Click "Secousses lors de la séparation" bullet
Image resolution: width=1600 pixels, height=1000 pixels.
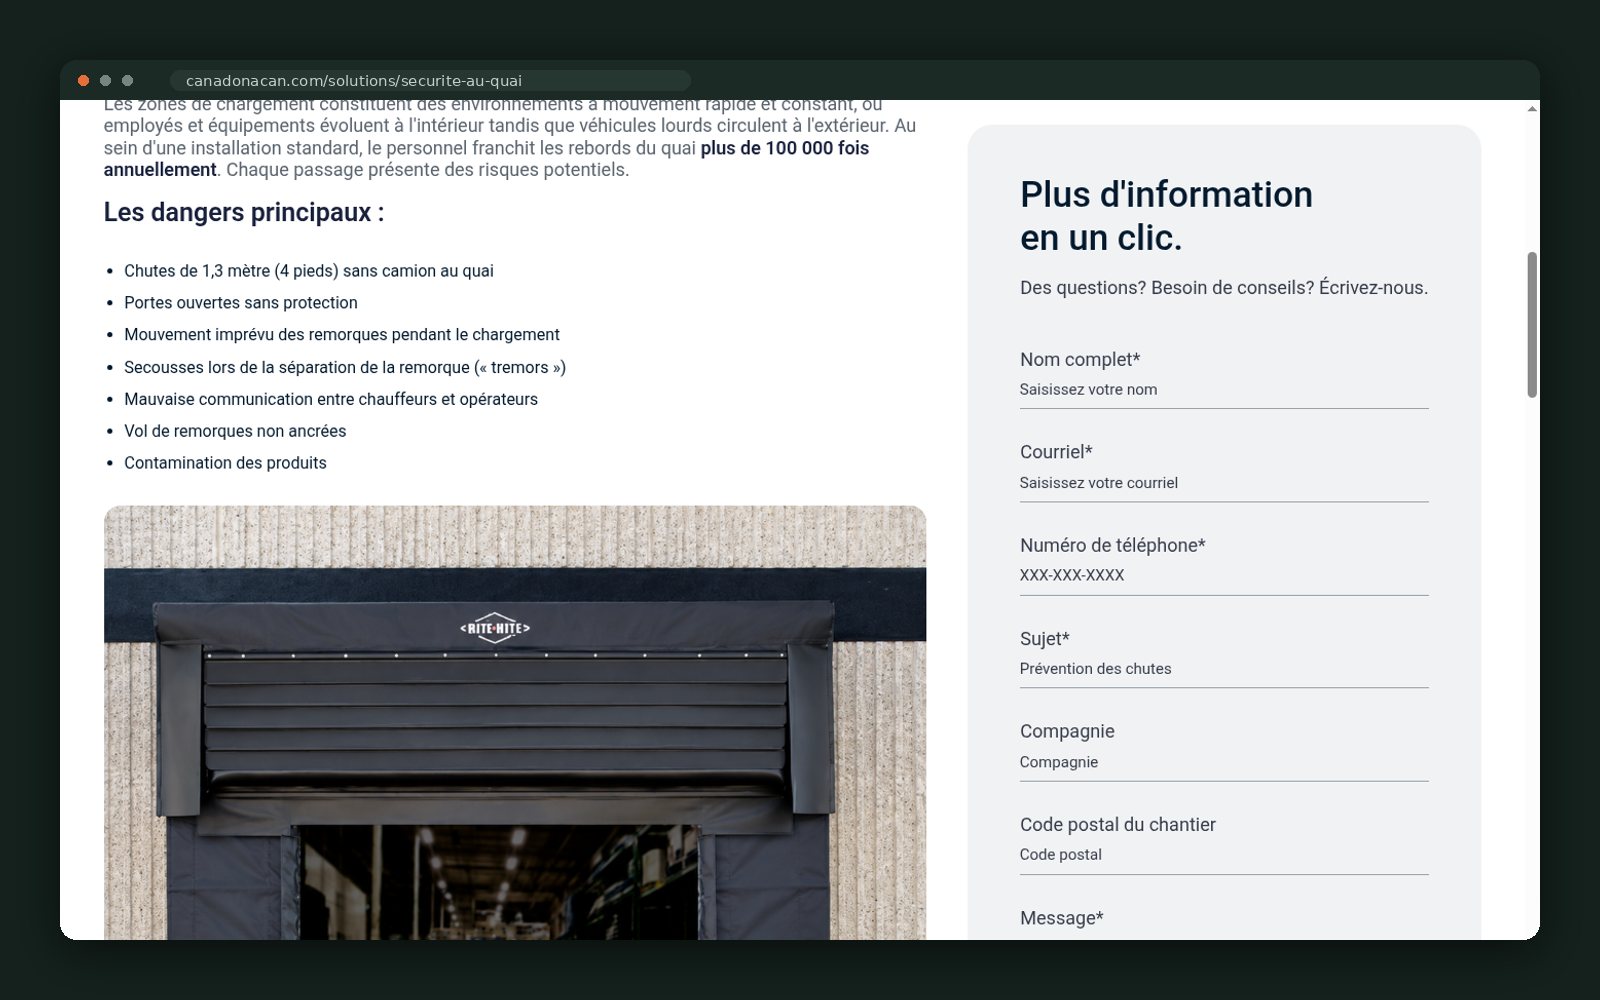pos(345,367)
